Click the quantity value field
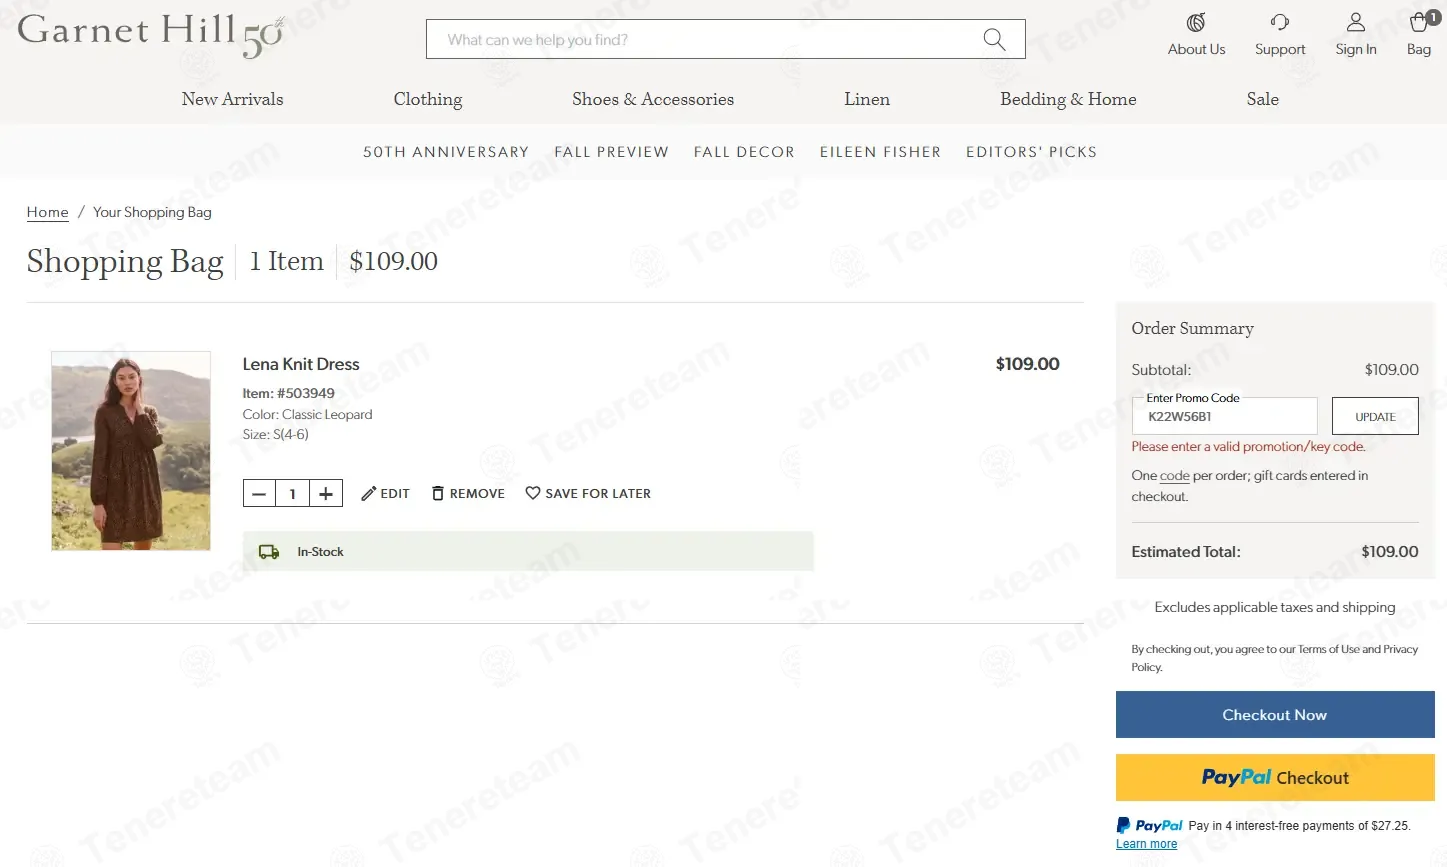The height and width of the screenshot is (867, 1447). pyautogui.click(x=292, y=493)
